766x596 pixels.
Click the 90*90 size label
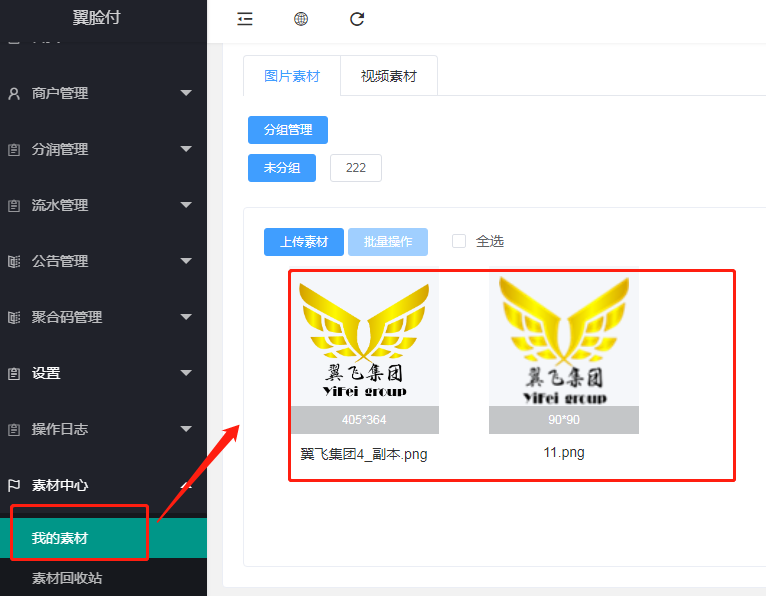point(564,420)
